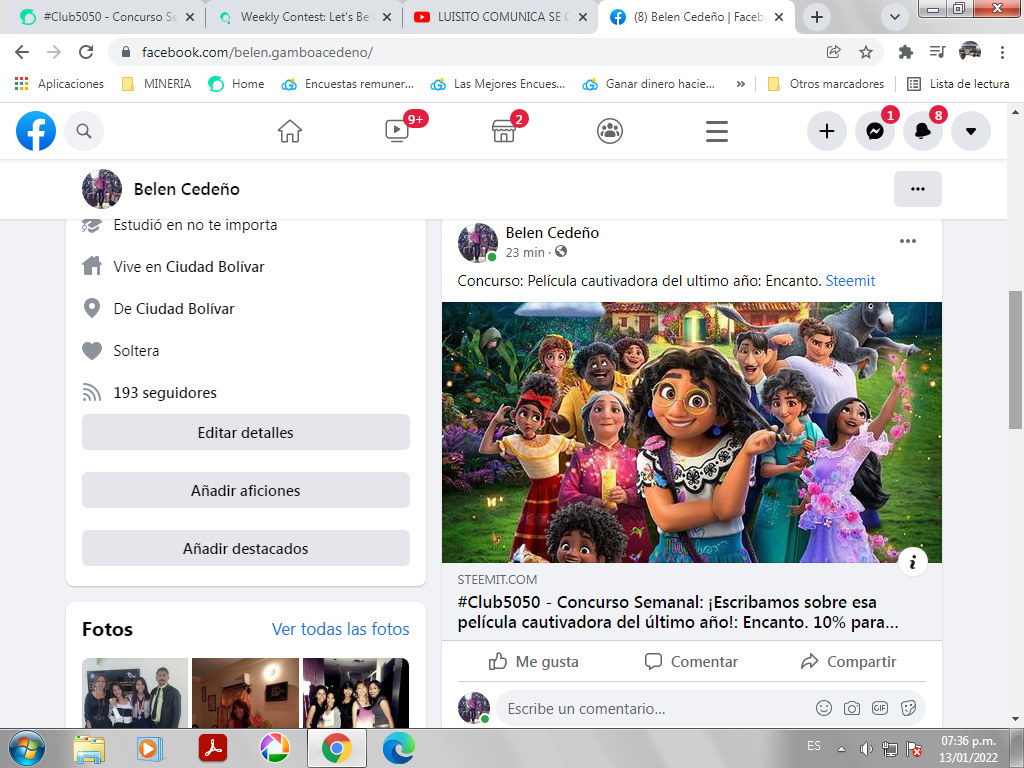The height and width of the screenshot is (768, 1024).
Task: Add a sticker to the comment
Action: tap(908, 708)
